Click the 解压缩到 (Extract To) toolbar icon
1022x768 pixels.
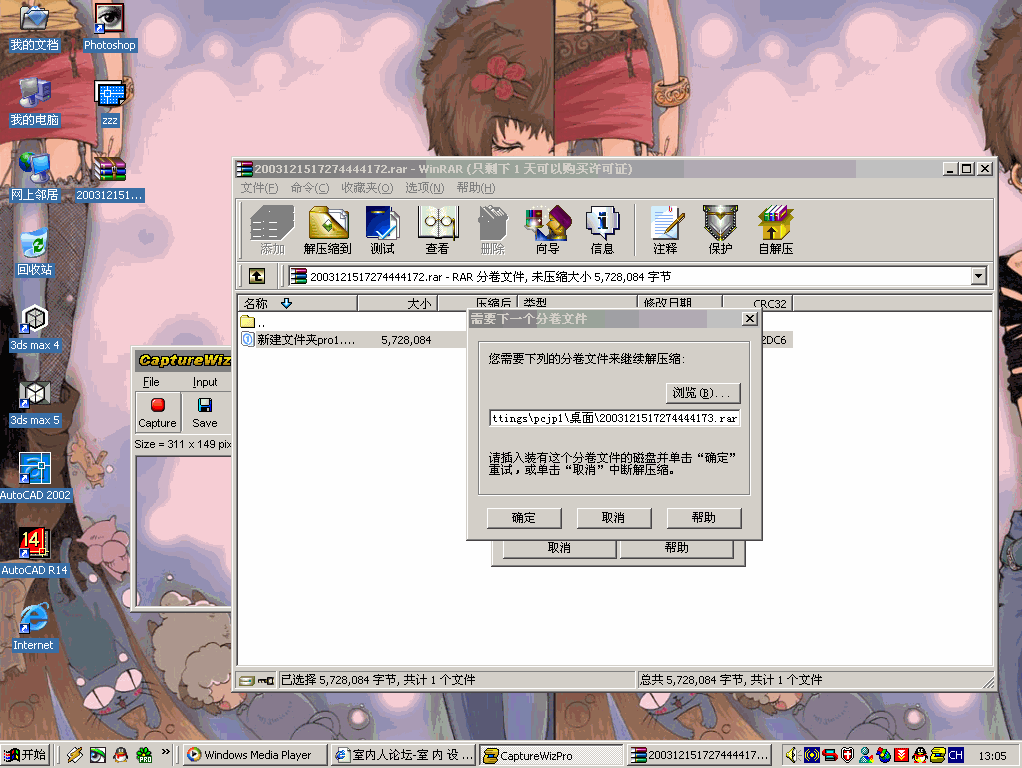pos(328,229)
